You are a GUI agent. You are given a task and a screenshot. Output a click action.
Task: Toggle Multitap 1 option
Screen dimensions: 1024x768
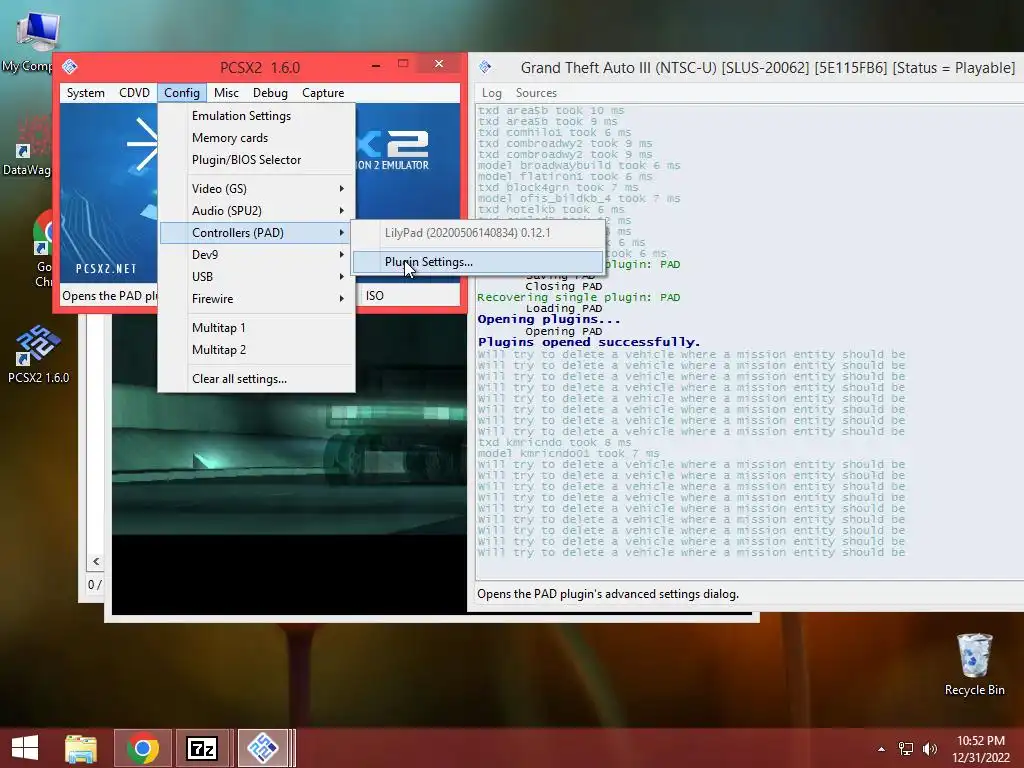pyautogui.click(x=257, y=328)
